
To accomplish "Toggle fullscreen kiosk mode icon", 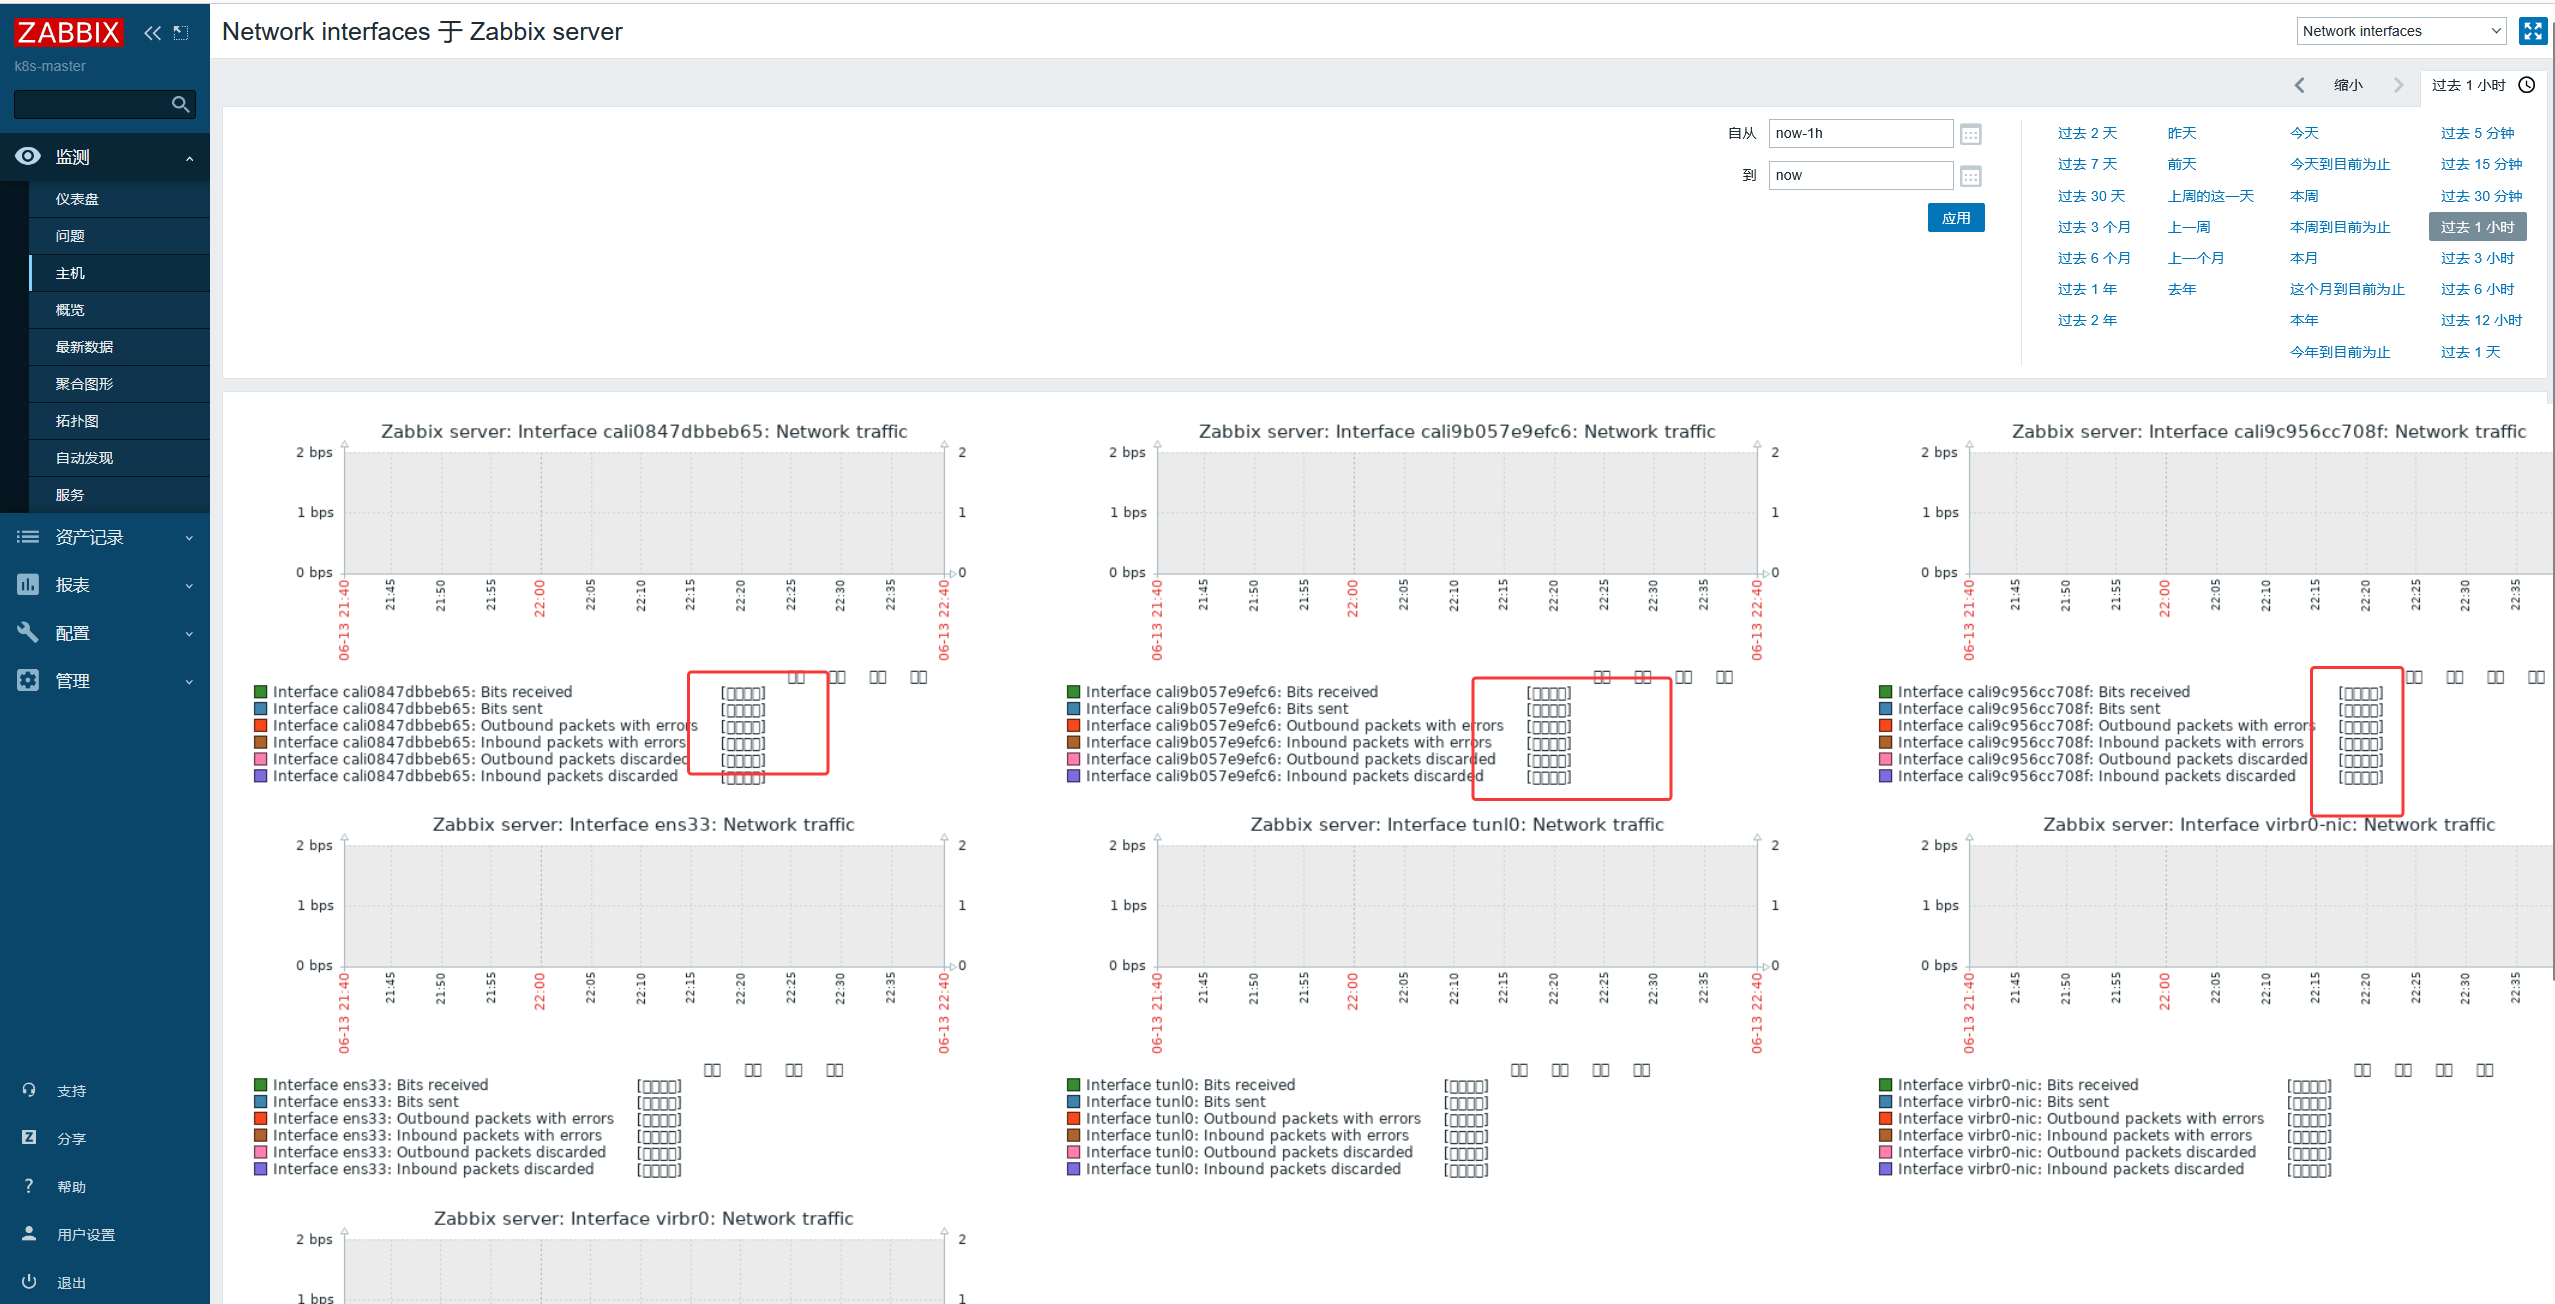I will point(2532,31).
